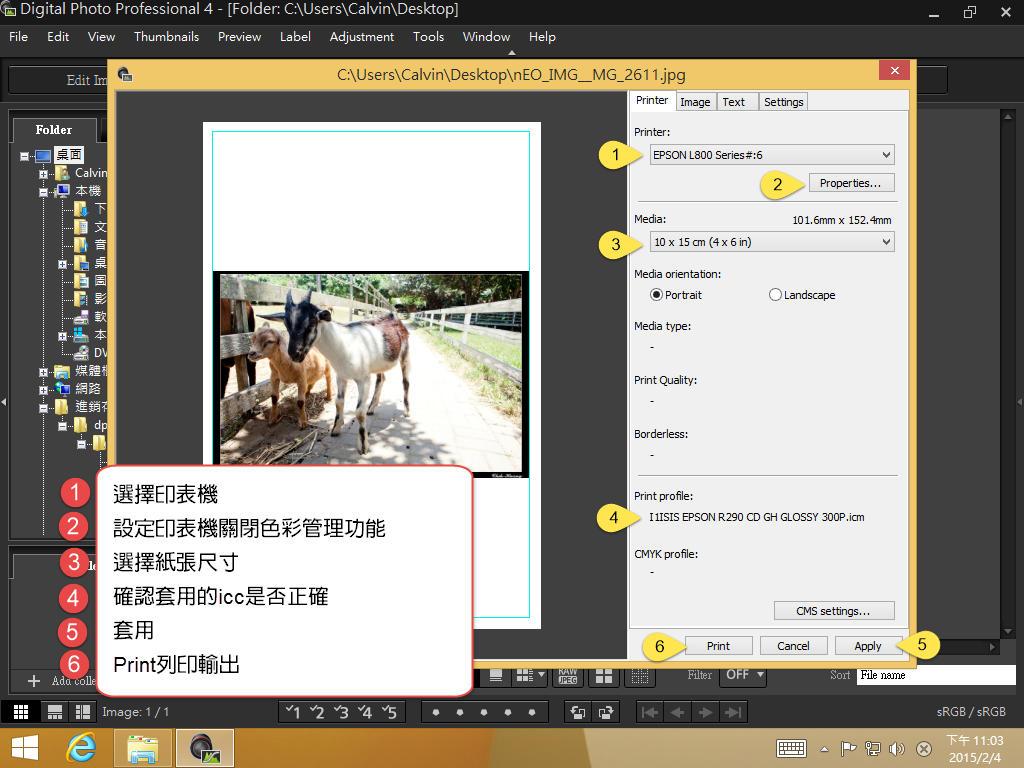Apply check mark 4 rating
The image size is (1024, 768).
tap(366, 712)
